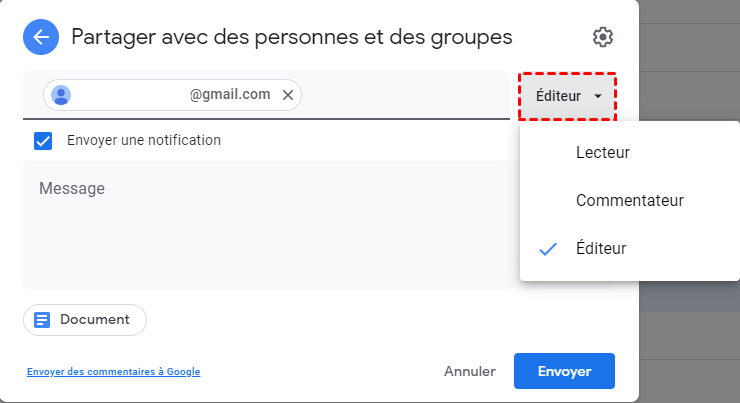Open the Éditeur role dropdown
Image resolution: width=740 pixels, height=403 pixels.
pos(567,96)
